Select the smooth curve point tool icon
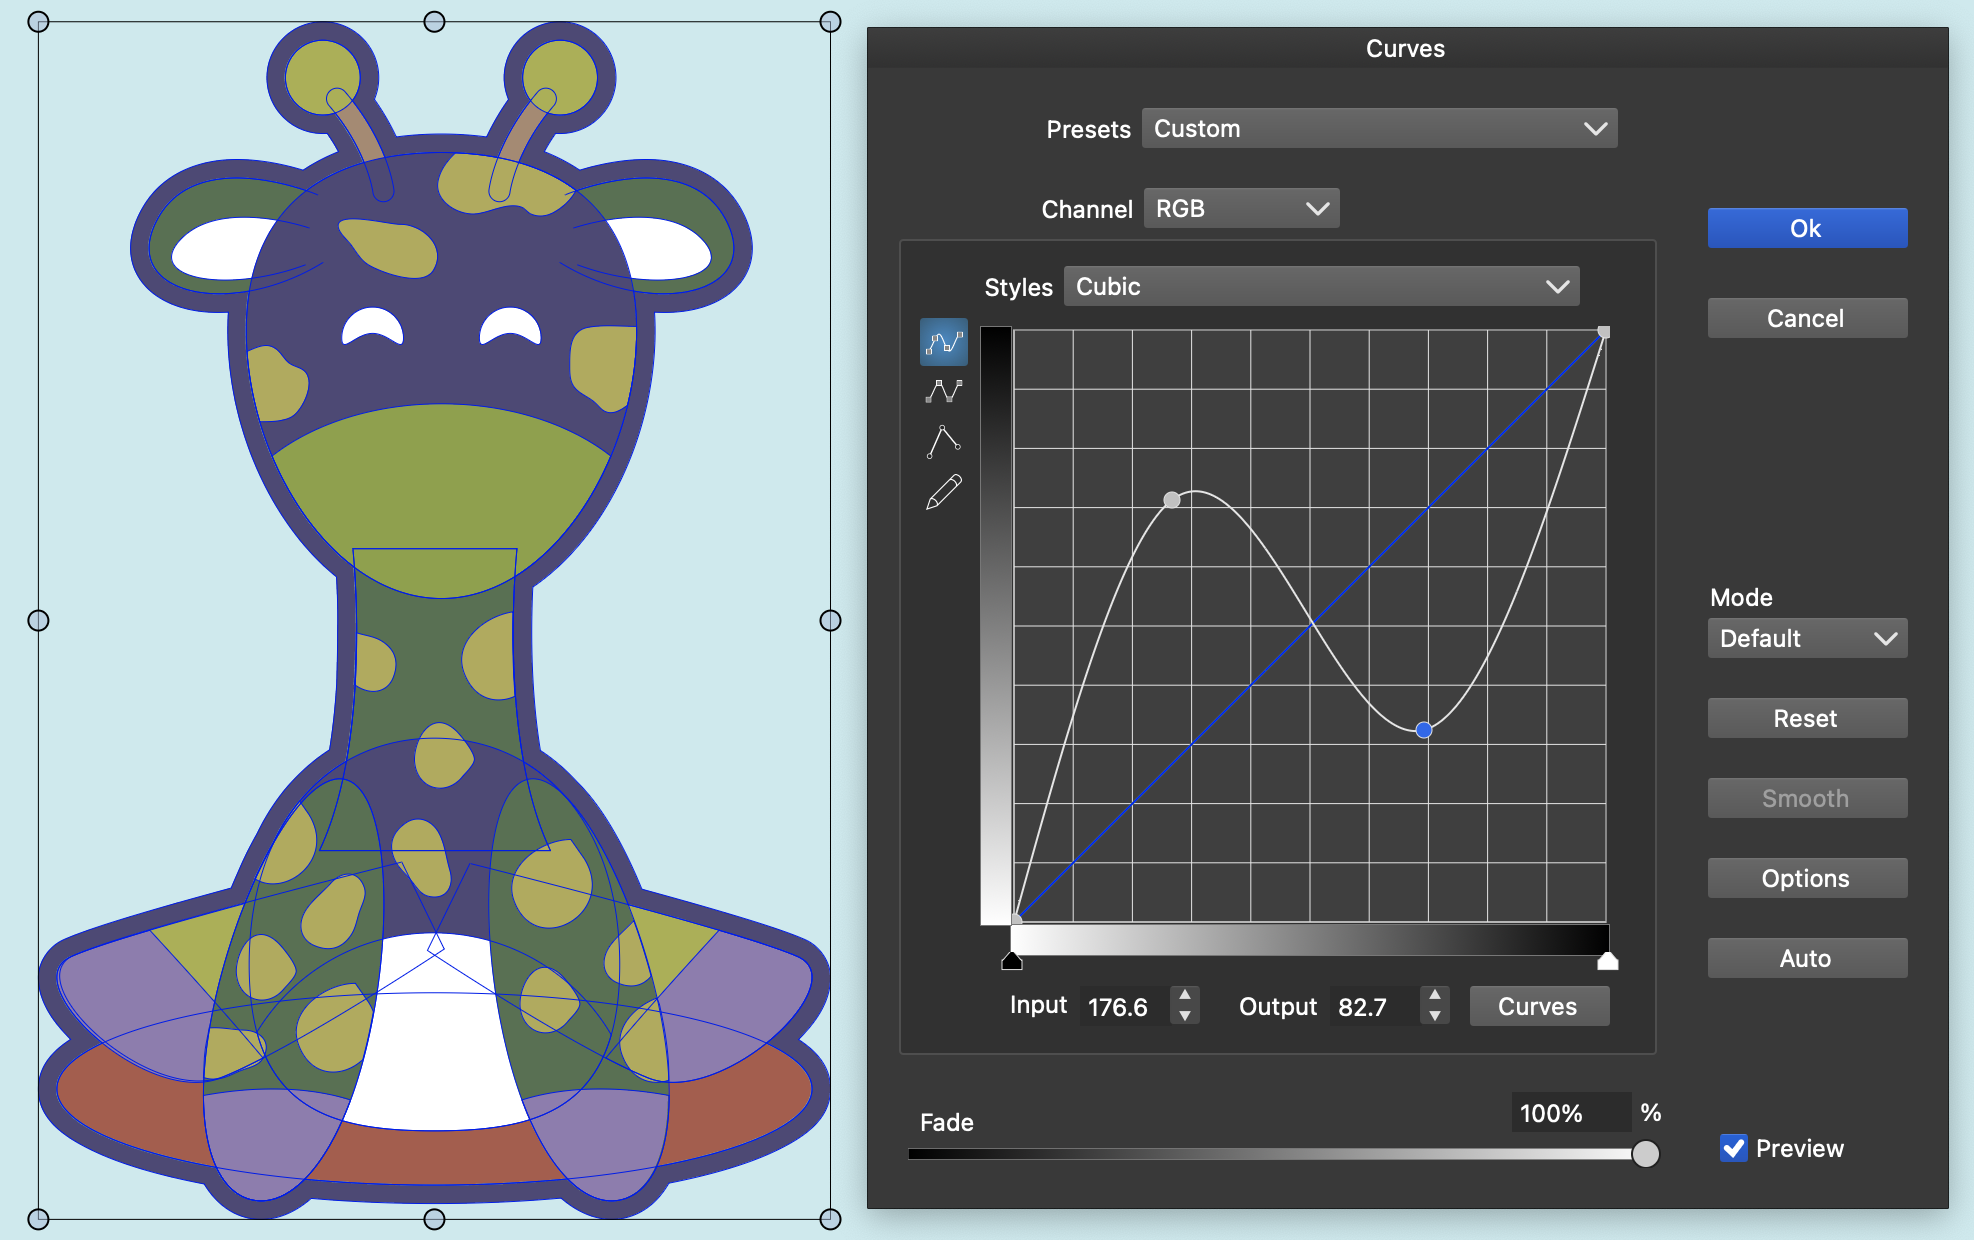1974x1240 pixels. [x=943, y=342]
